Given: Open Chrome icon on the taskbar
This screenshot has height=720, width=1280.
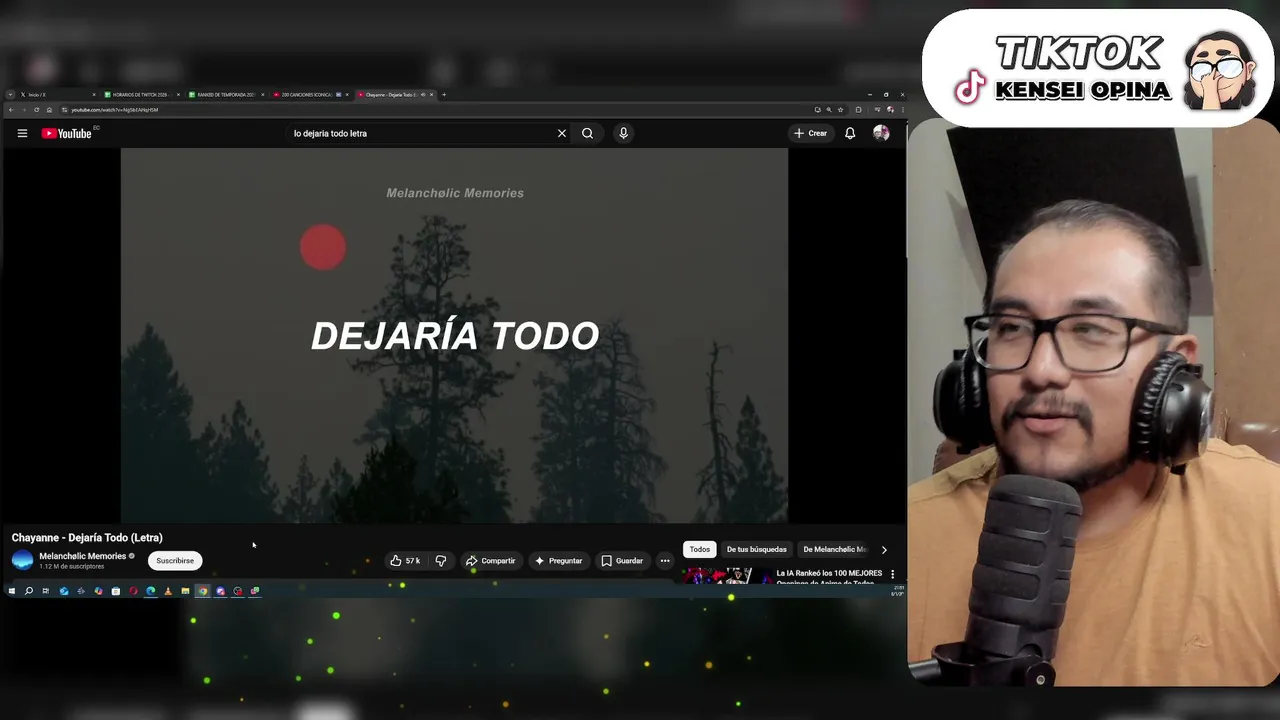Looking at the screenshot, I should [203, 591].
